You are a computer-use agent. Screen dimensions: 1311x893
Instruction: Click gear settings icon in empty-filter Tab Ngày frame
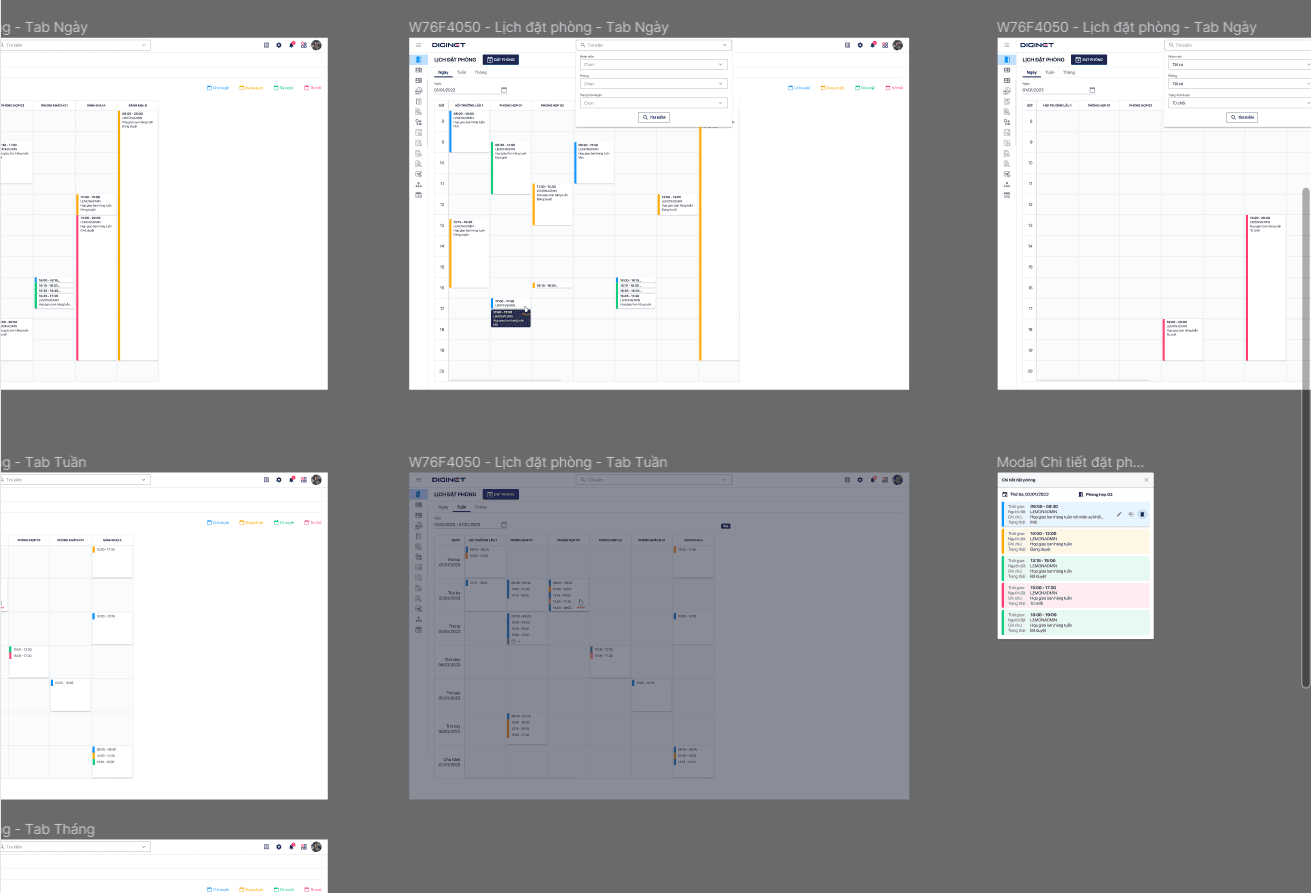(860, 45)
